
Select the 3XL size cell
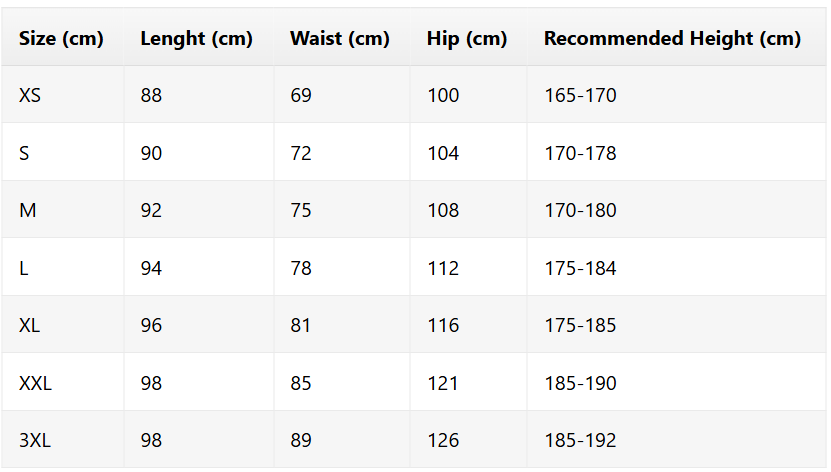35,440
